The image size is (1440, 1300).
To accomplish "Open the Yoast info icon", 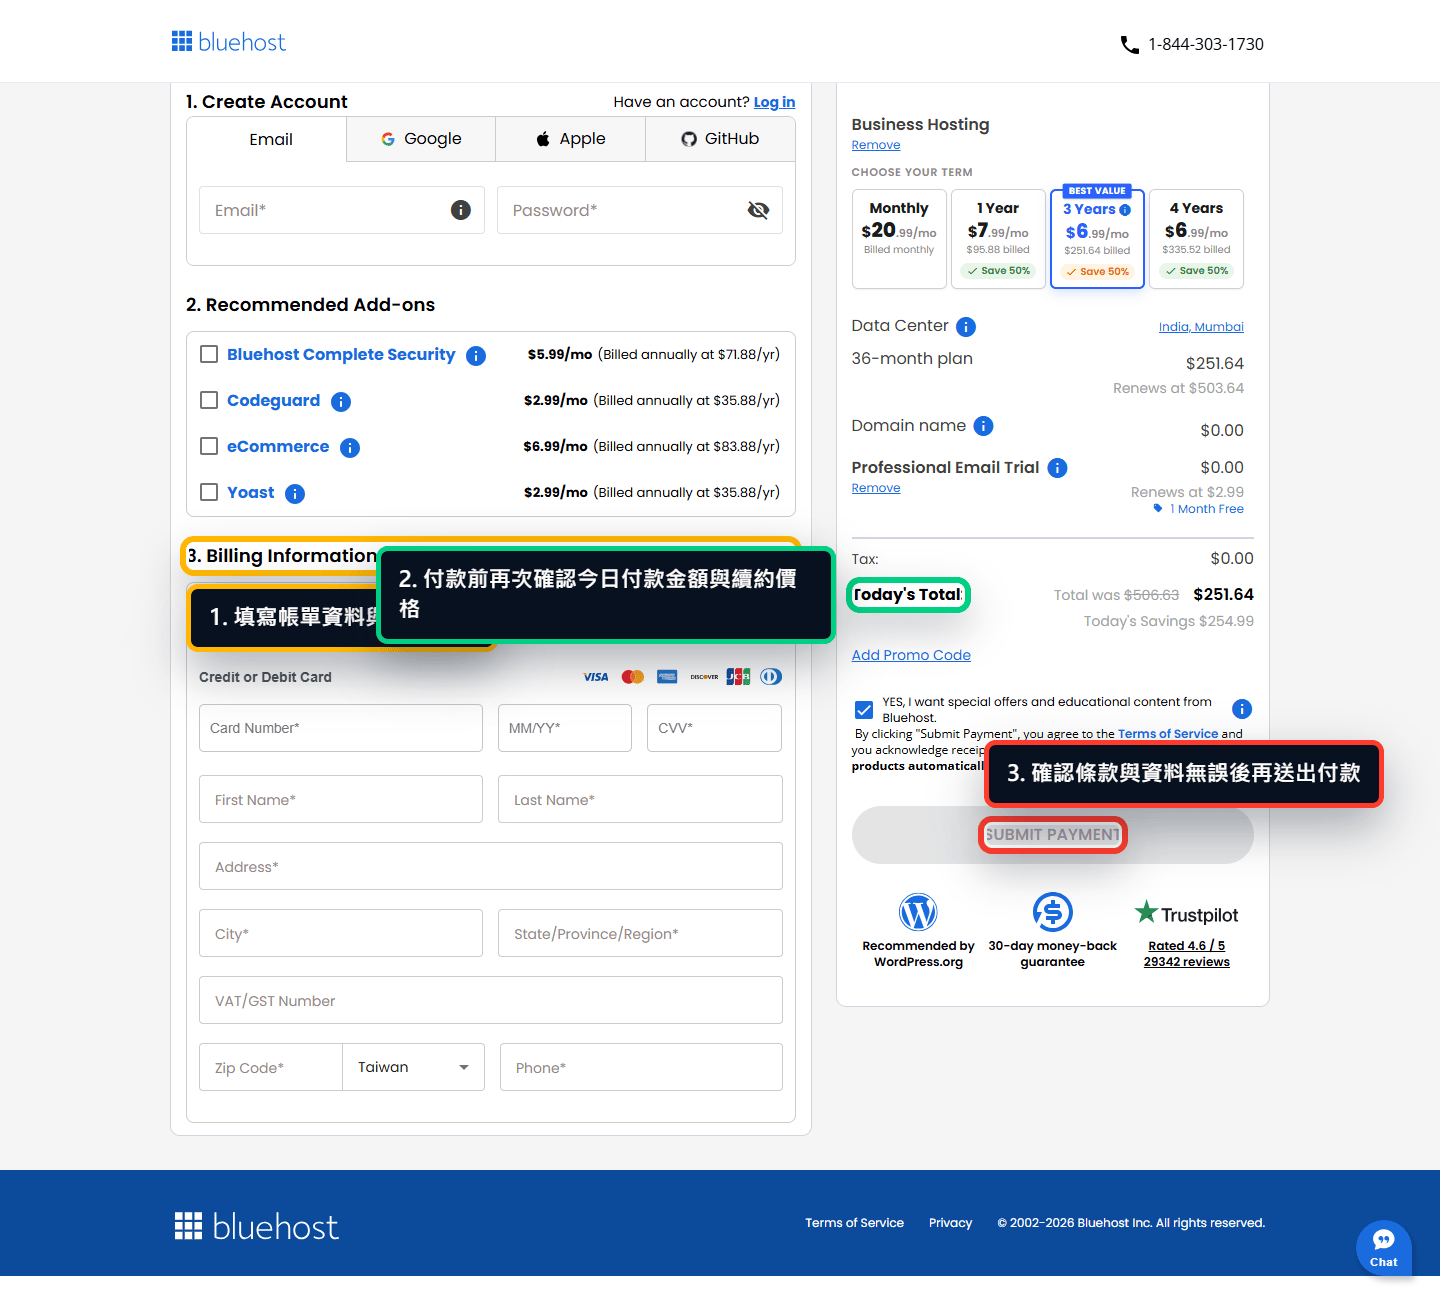I will 295,494.
